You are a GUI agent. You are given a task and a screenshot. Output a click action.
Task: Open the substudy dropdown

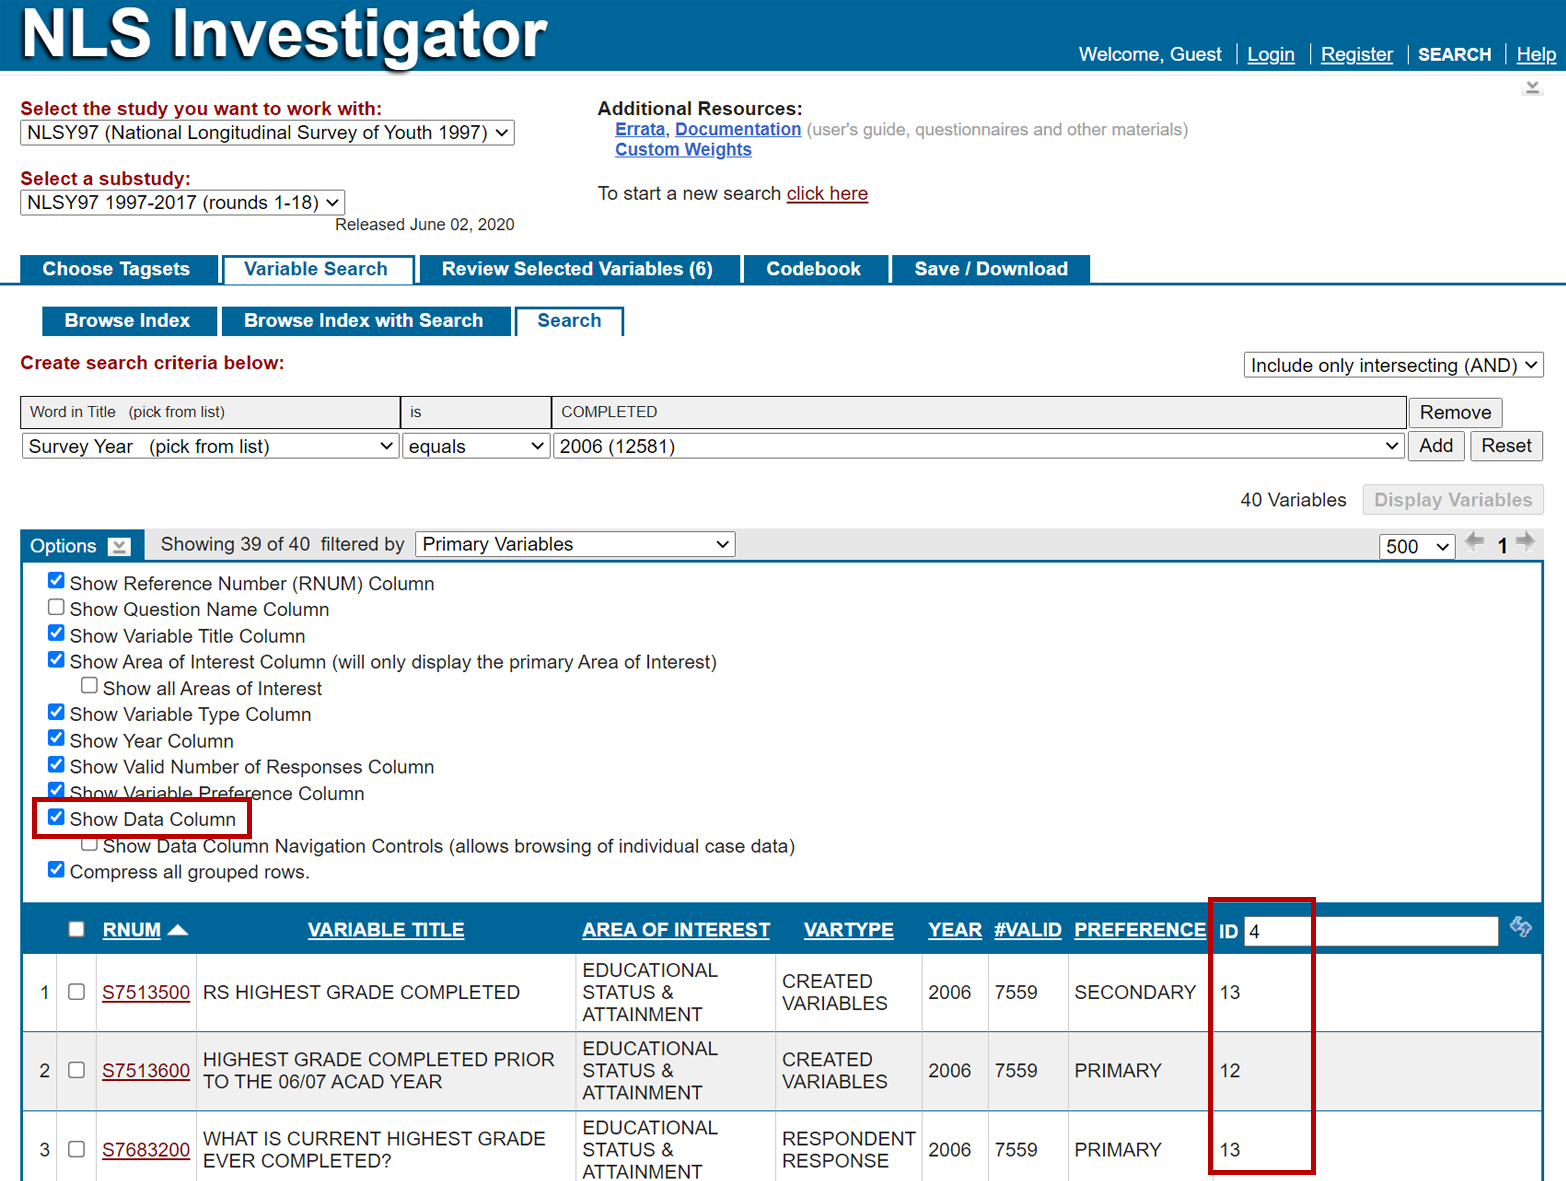pos(182,203)
